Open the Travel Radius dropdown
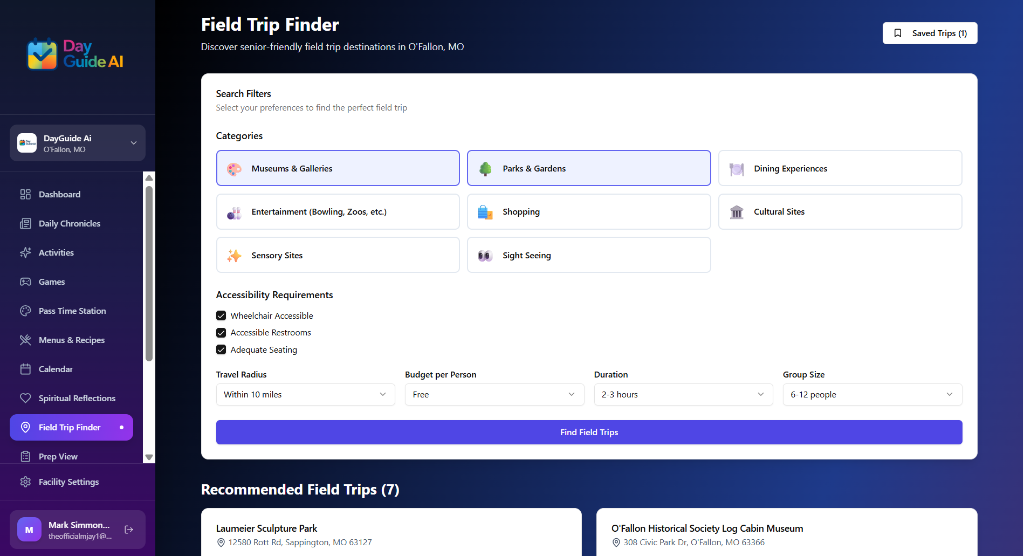The width and height of the screenshot is (1024, 556). (305, 395)
